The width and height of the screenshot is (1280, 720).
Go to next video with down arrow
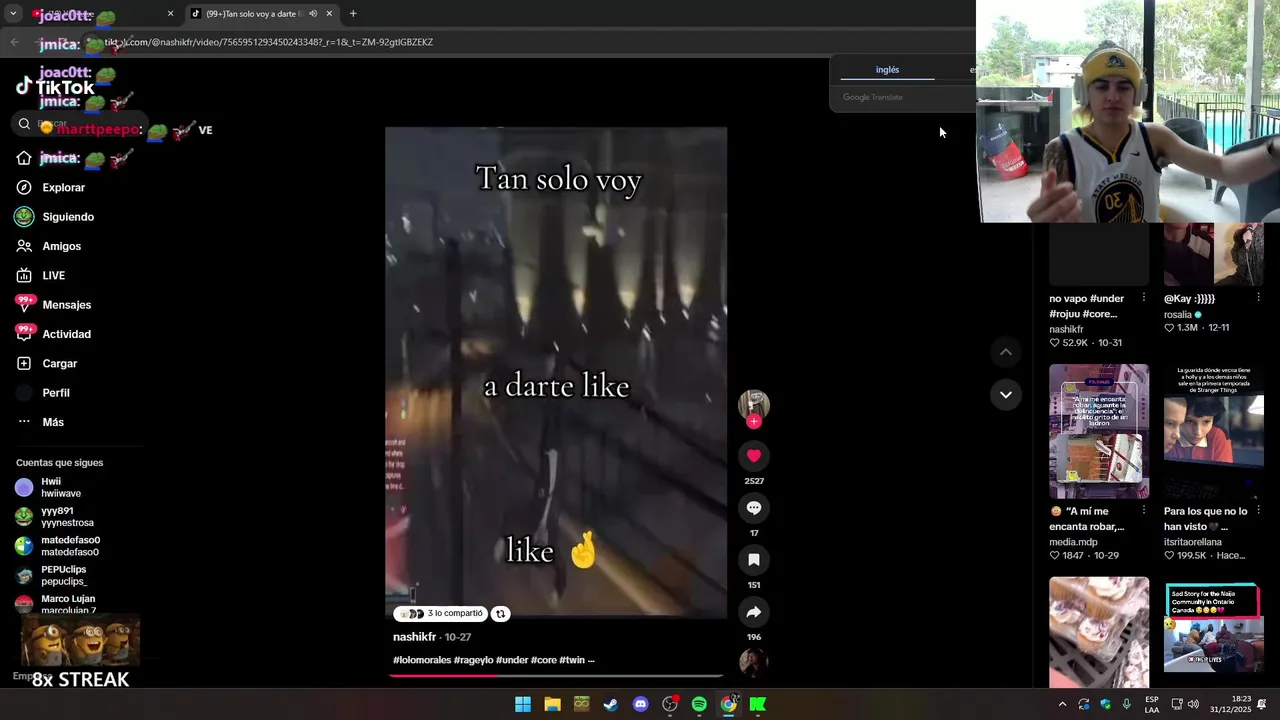click(1006, 395)
